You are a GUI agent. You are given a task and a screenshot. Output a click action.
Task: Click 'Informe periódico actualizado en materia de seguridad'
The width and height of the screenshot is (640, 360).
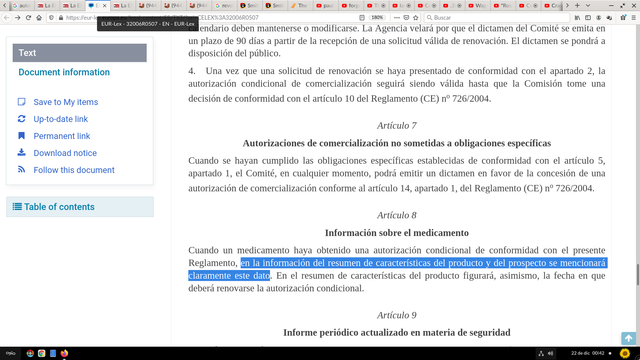[397, 333]
